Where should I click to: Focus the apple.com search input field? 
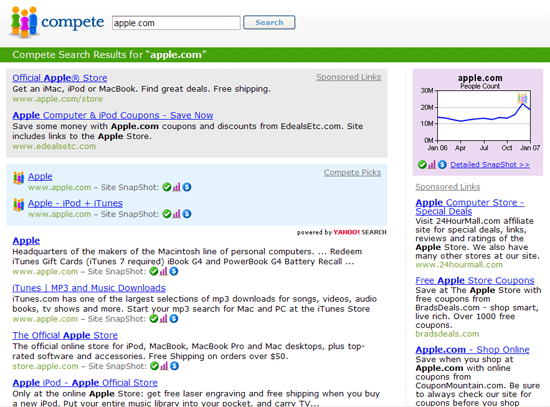click(176, 23)
